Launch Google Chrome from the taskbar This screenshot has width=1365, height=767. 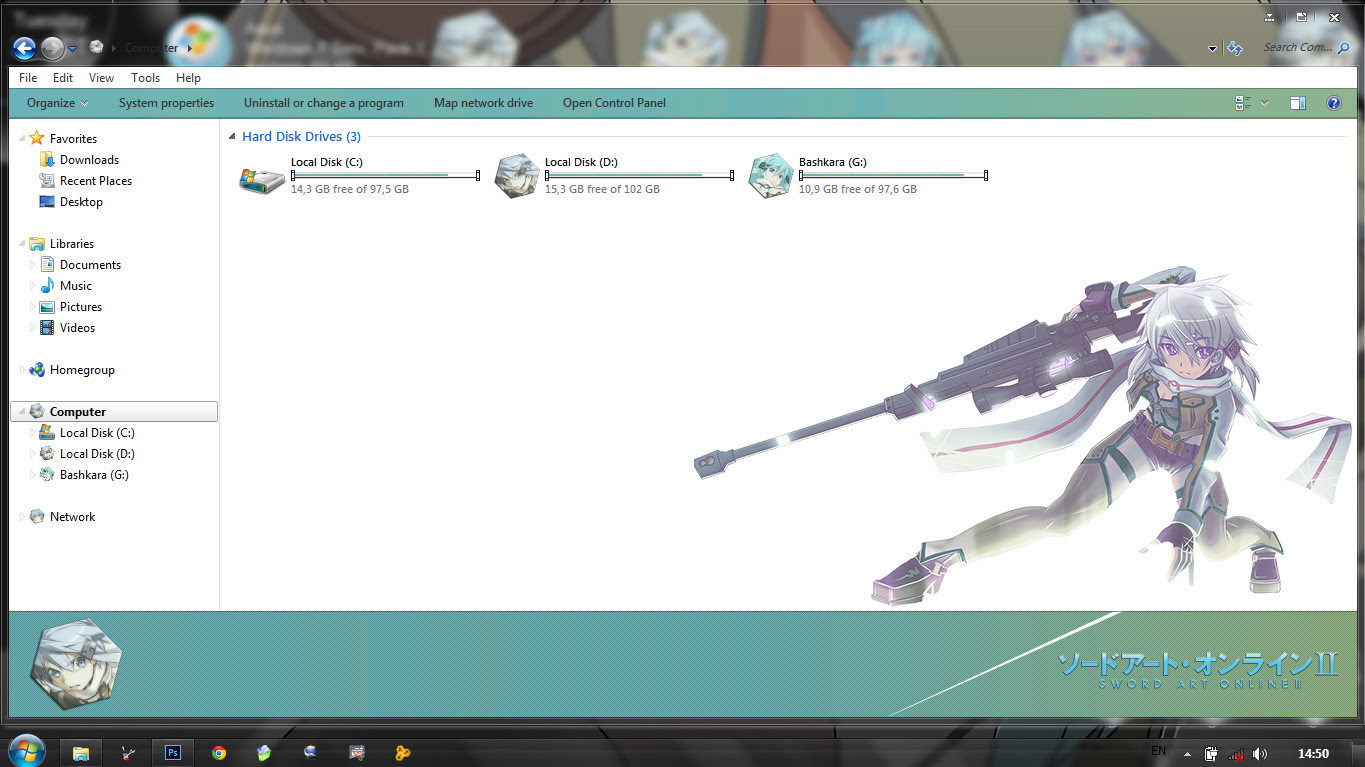tap(219, 753)
